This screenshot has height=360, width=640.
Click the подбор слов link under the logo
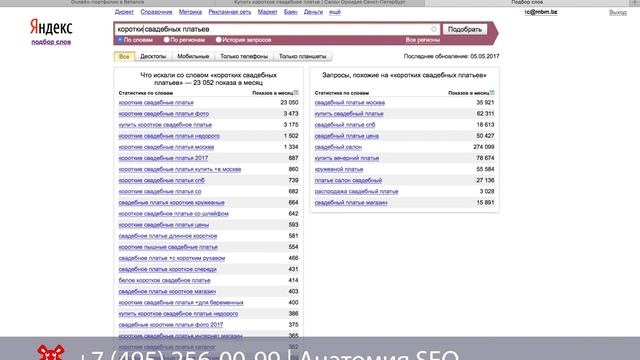pyautogui.click(x=51, y=42)
